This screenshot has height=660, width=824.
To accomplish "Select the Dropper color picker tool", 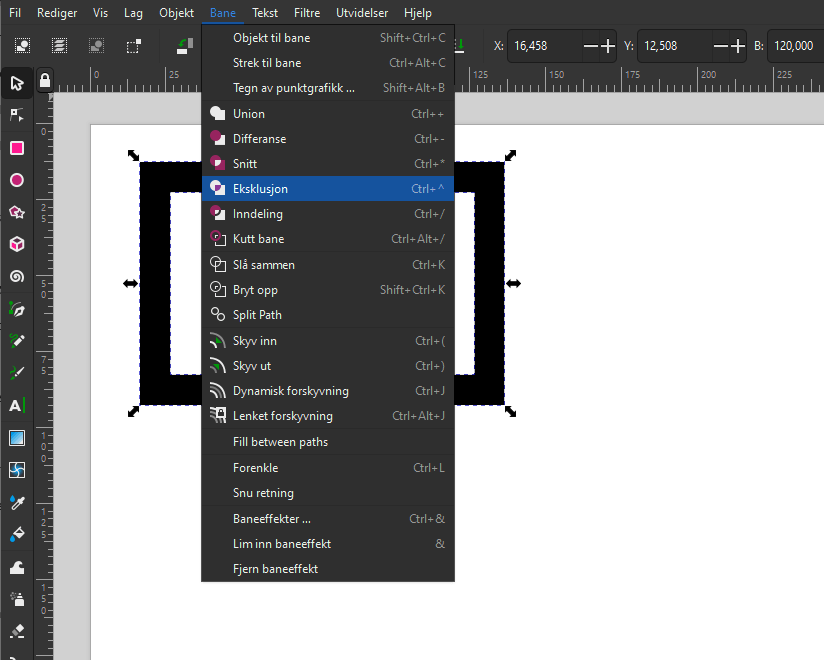I will [17, 501].
